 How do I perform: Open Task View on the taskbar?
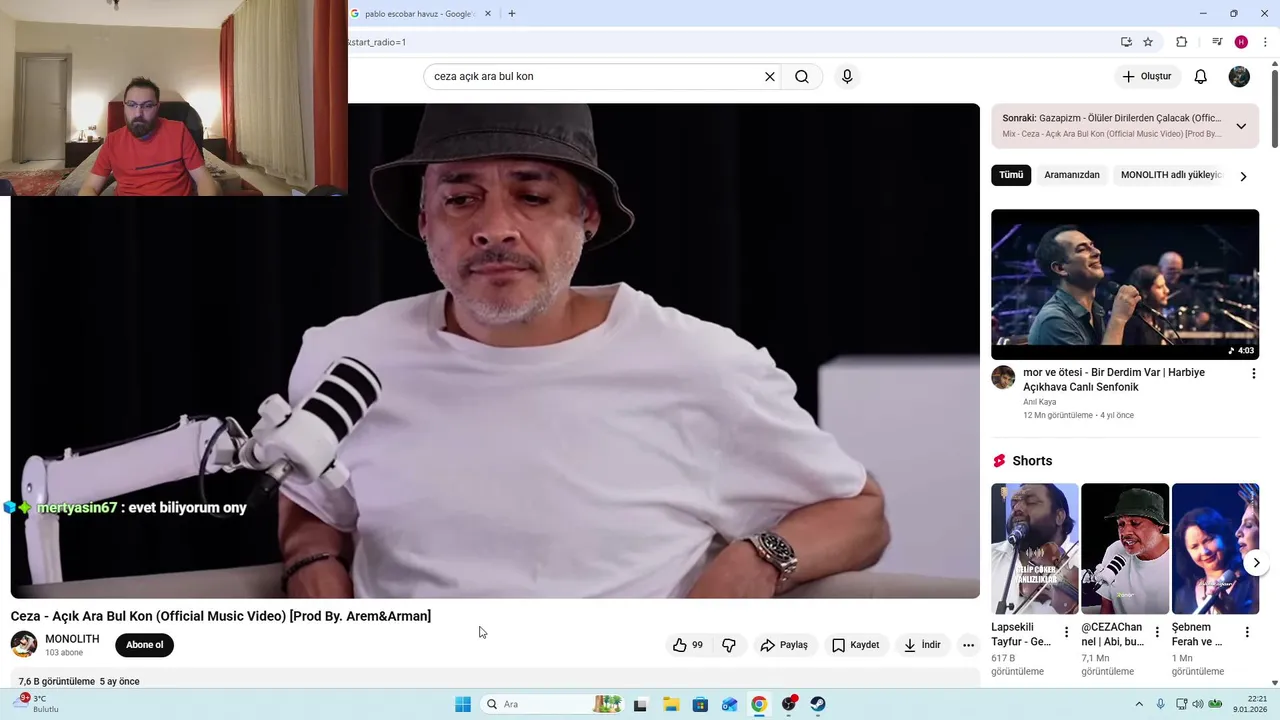(640, 704)
